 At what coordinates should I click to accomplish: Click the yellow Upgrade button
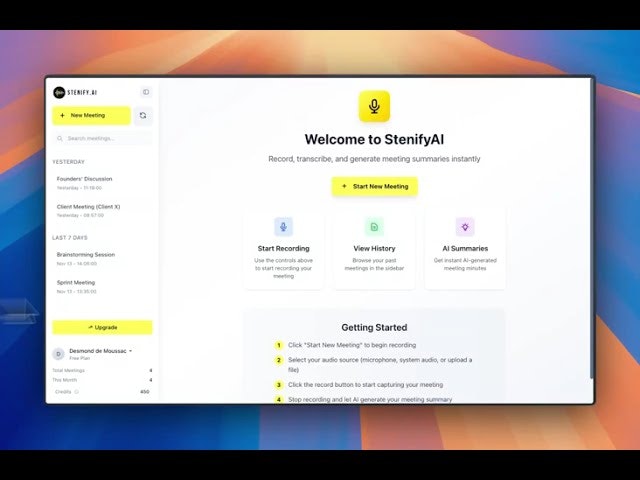click(102, 327)
